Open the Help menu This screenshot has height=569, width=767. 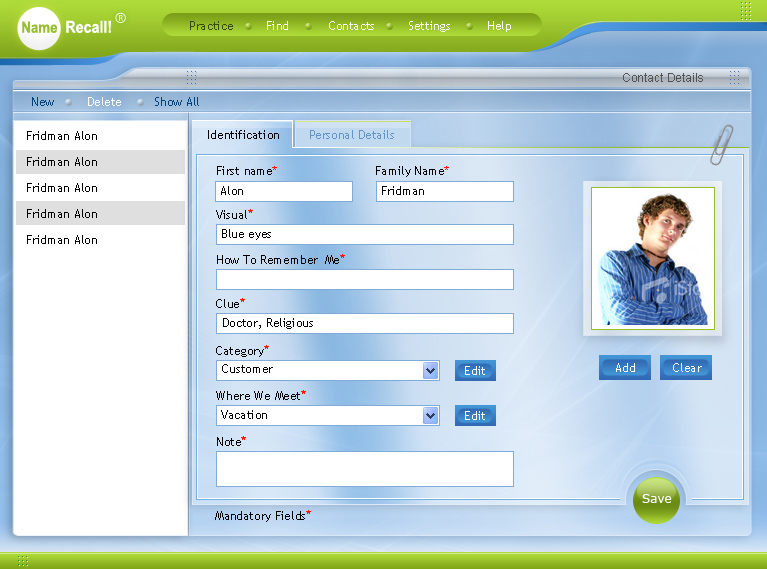click(499, 26)
